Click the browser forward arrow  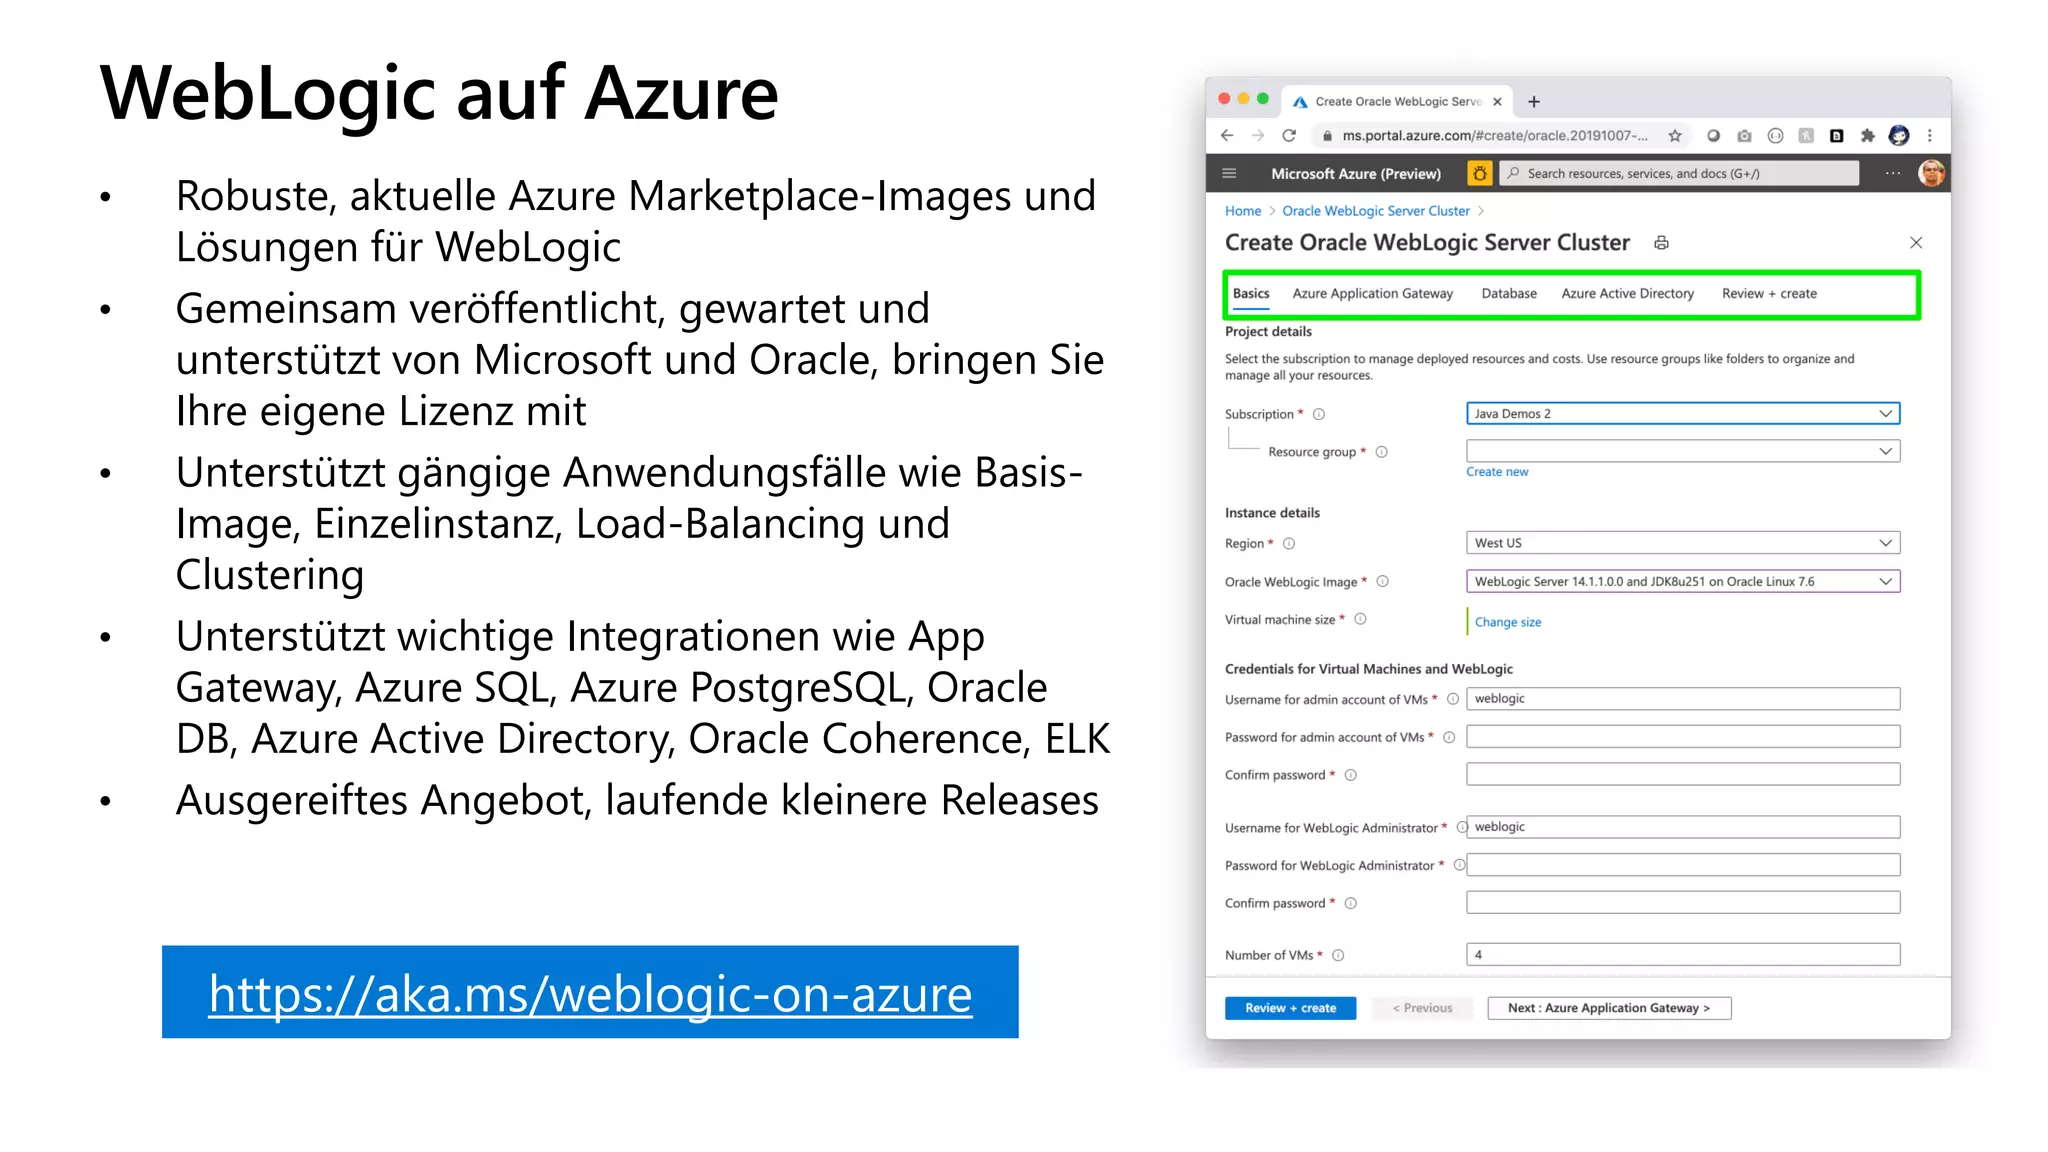click(1258, 135)
